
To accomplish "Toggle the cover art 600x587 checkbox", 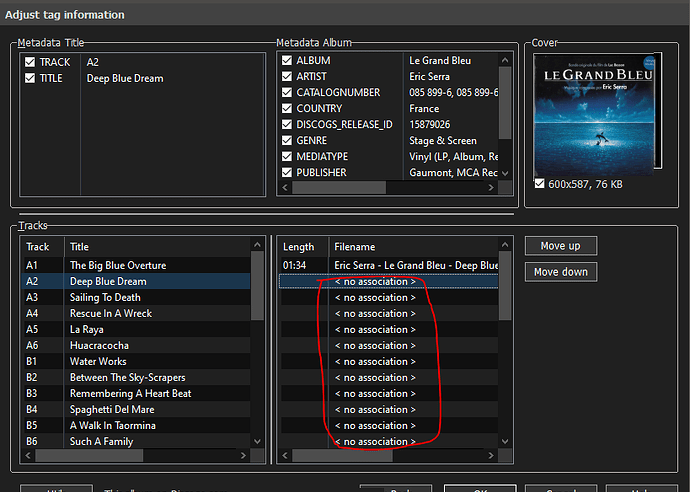I will coord(540,184).
